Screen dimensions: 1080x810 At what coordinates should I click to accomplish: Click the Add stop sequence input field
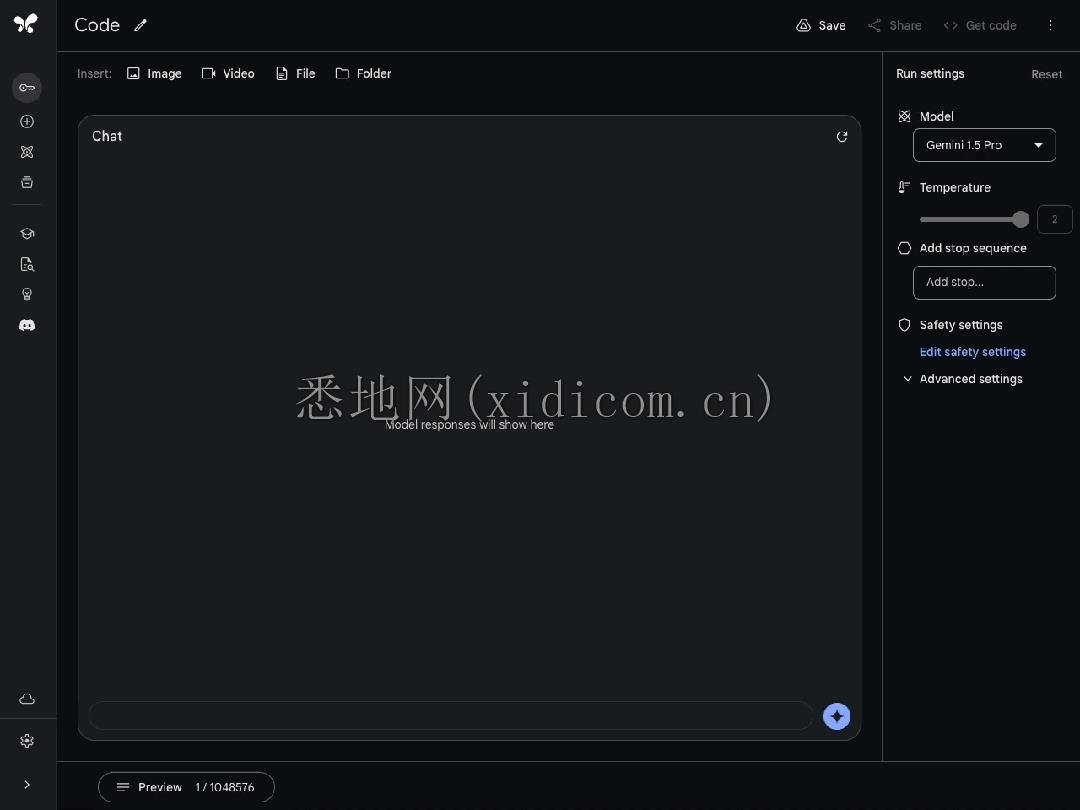[x=984, y=282]
